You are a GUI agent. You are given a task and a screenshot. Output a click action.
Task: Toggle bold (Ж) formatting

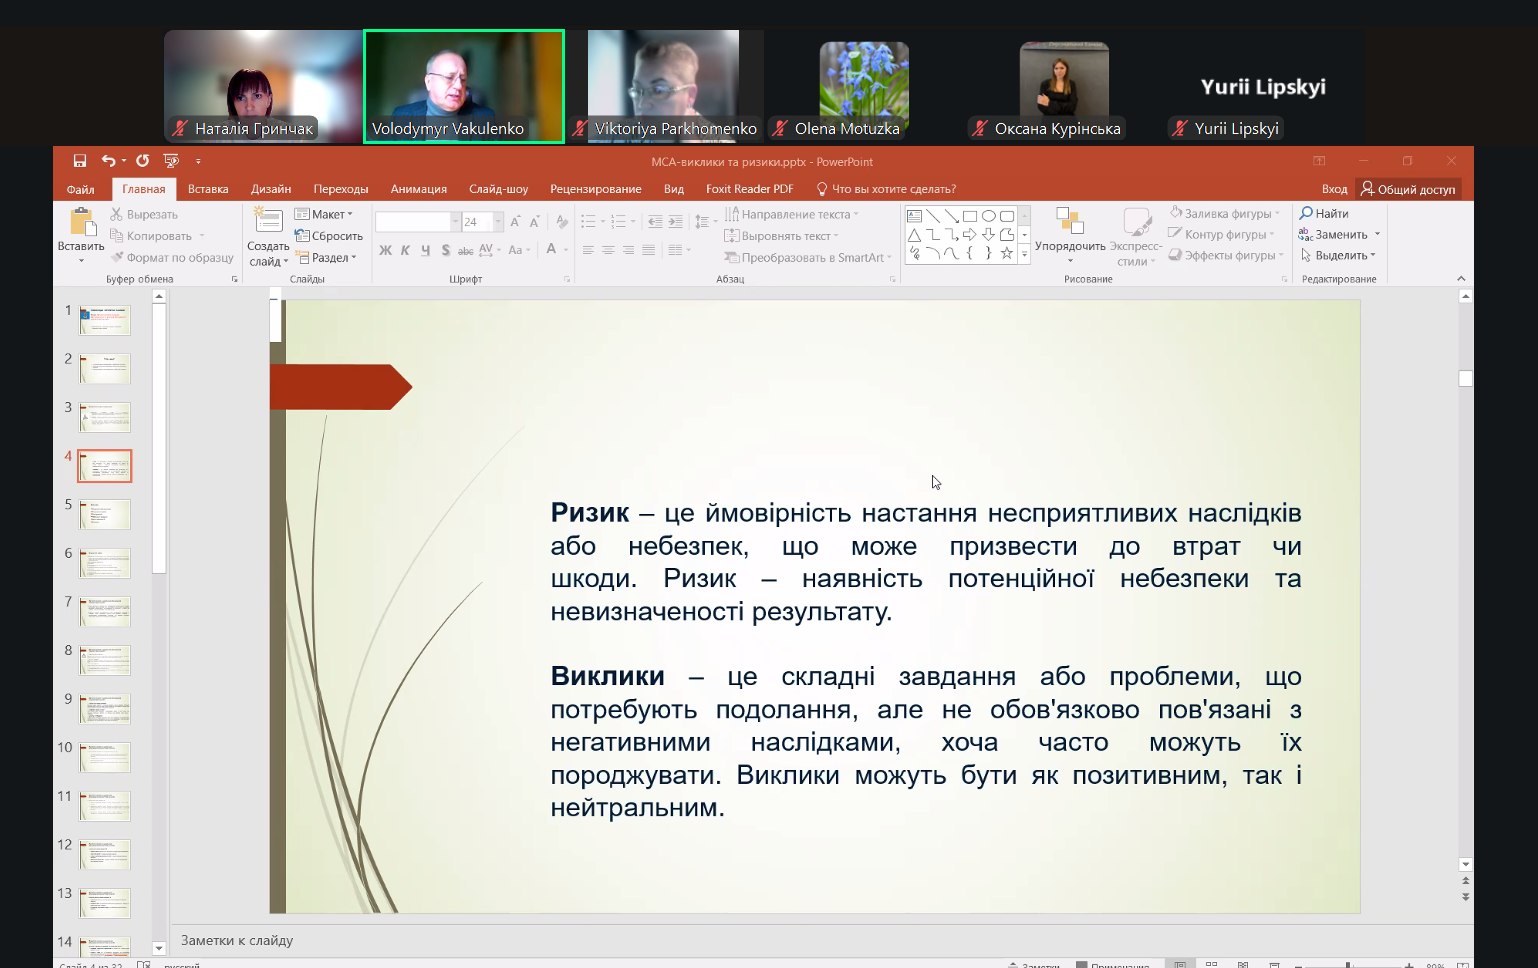click(x=385, y=250)
